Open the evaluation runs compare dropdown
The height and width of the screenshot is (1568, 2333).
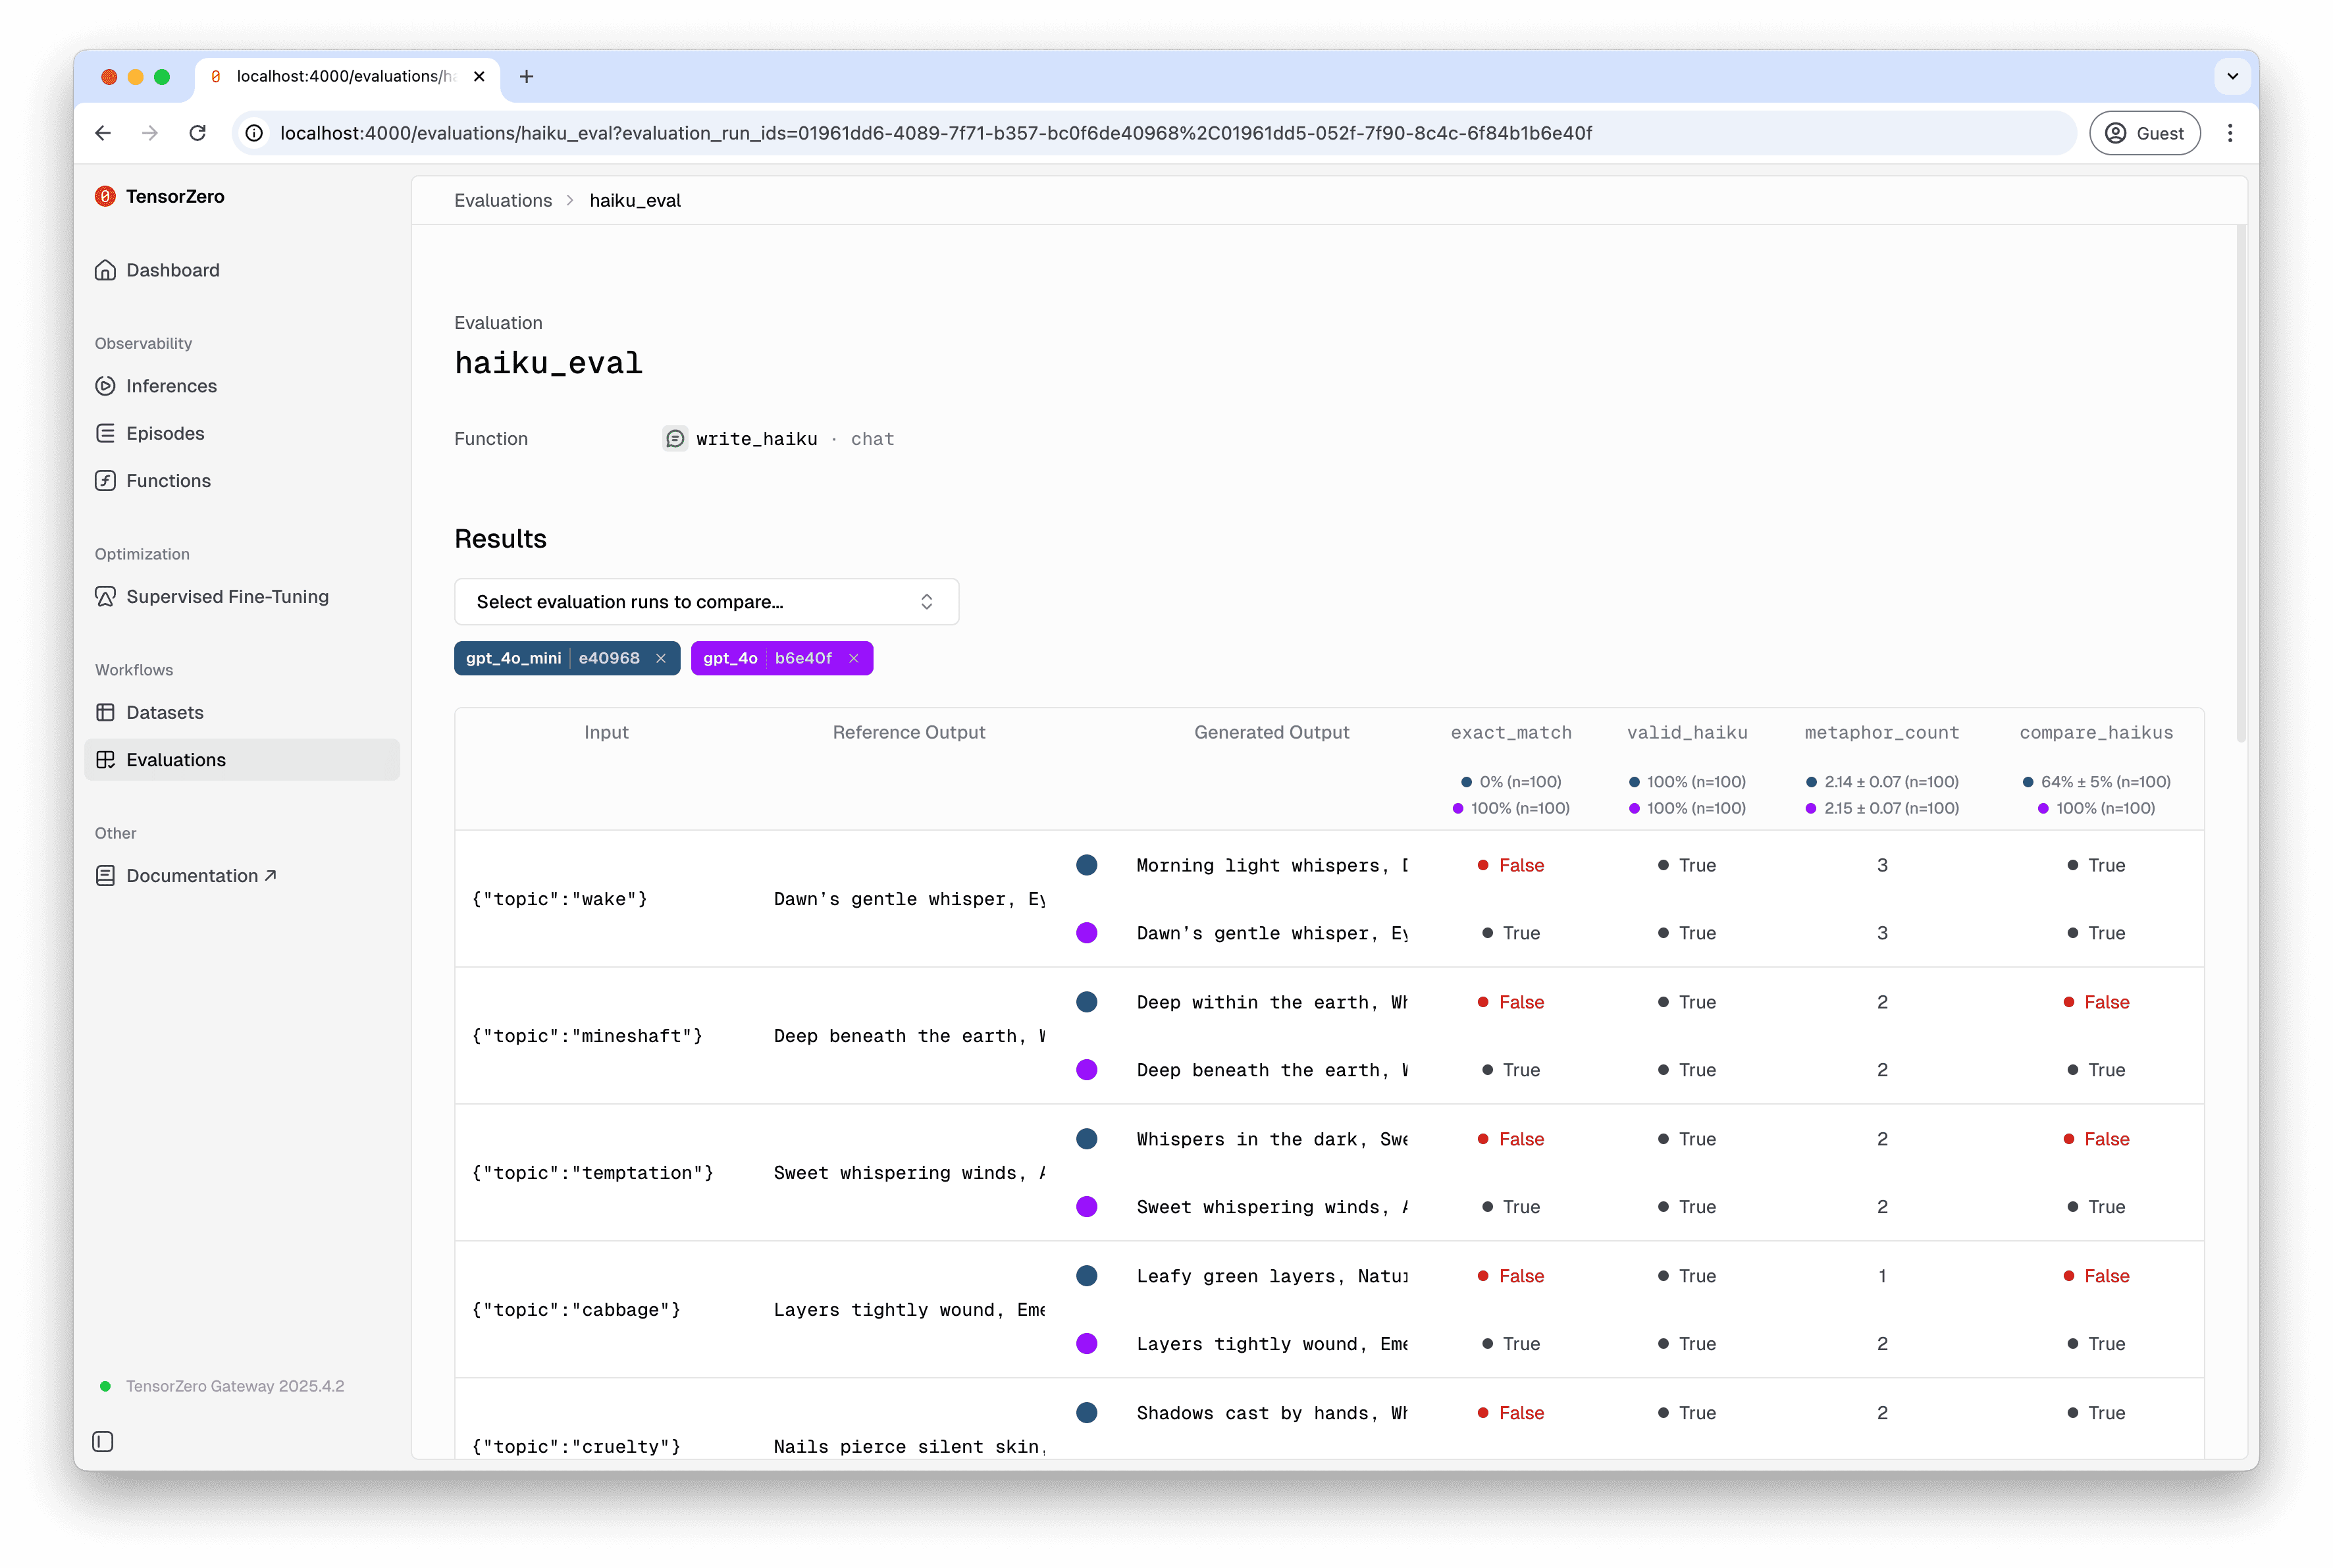pos(706,601)
